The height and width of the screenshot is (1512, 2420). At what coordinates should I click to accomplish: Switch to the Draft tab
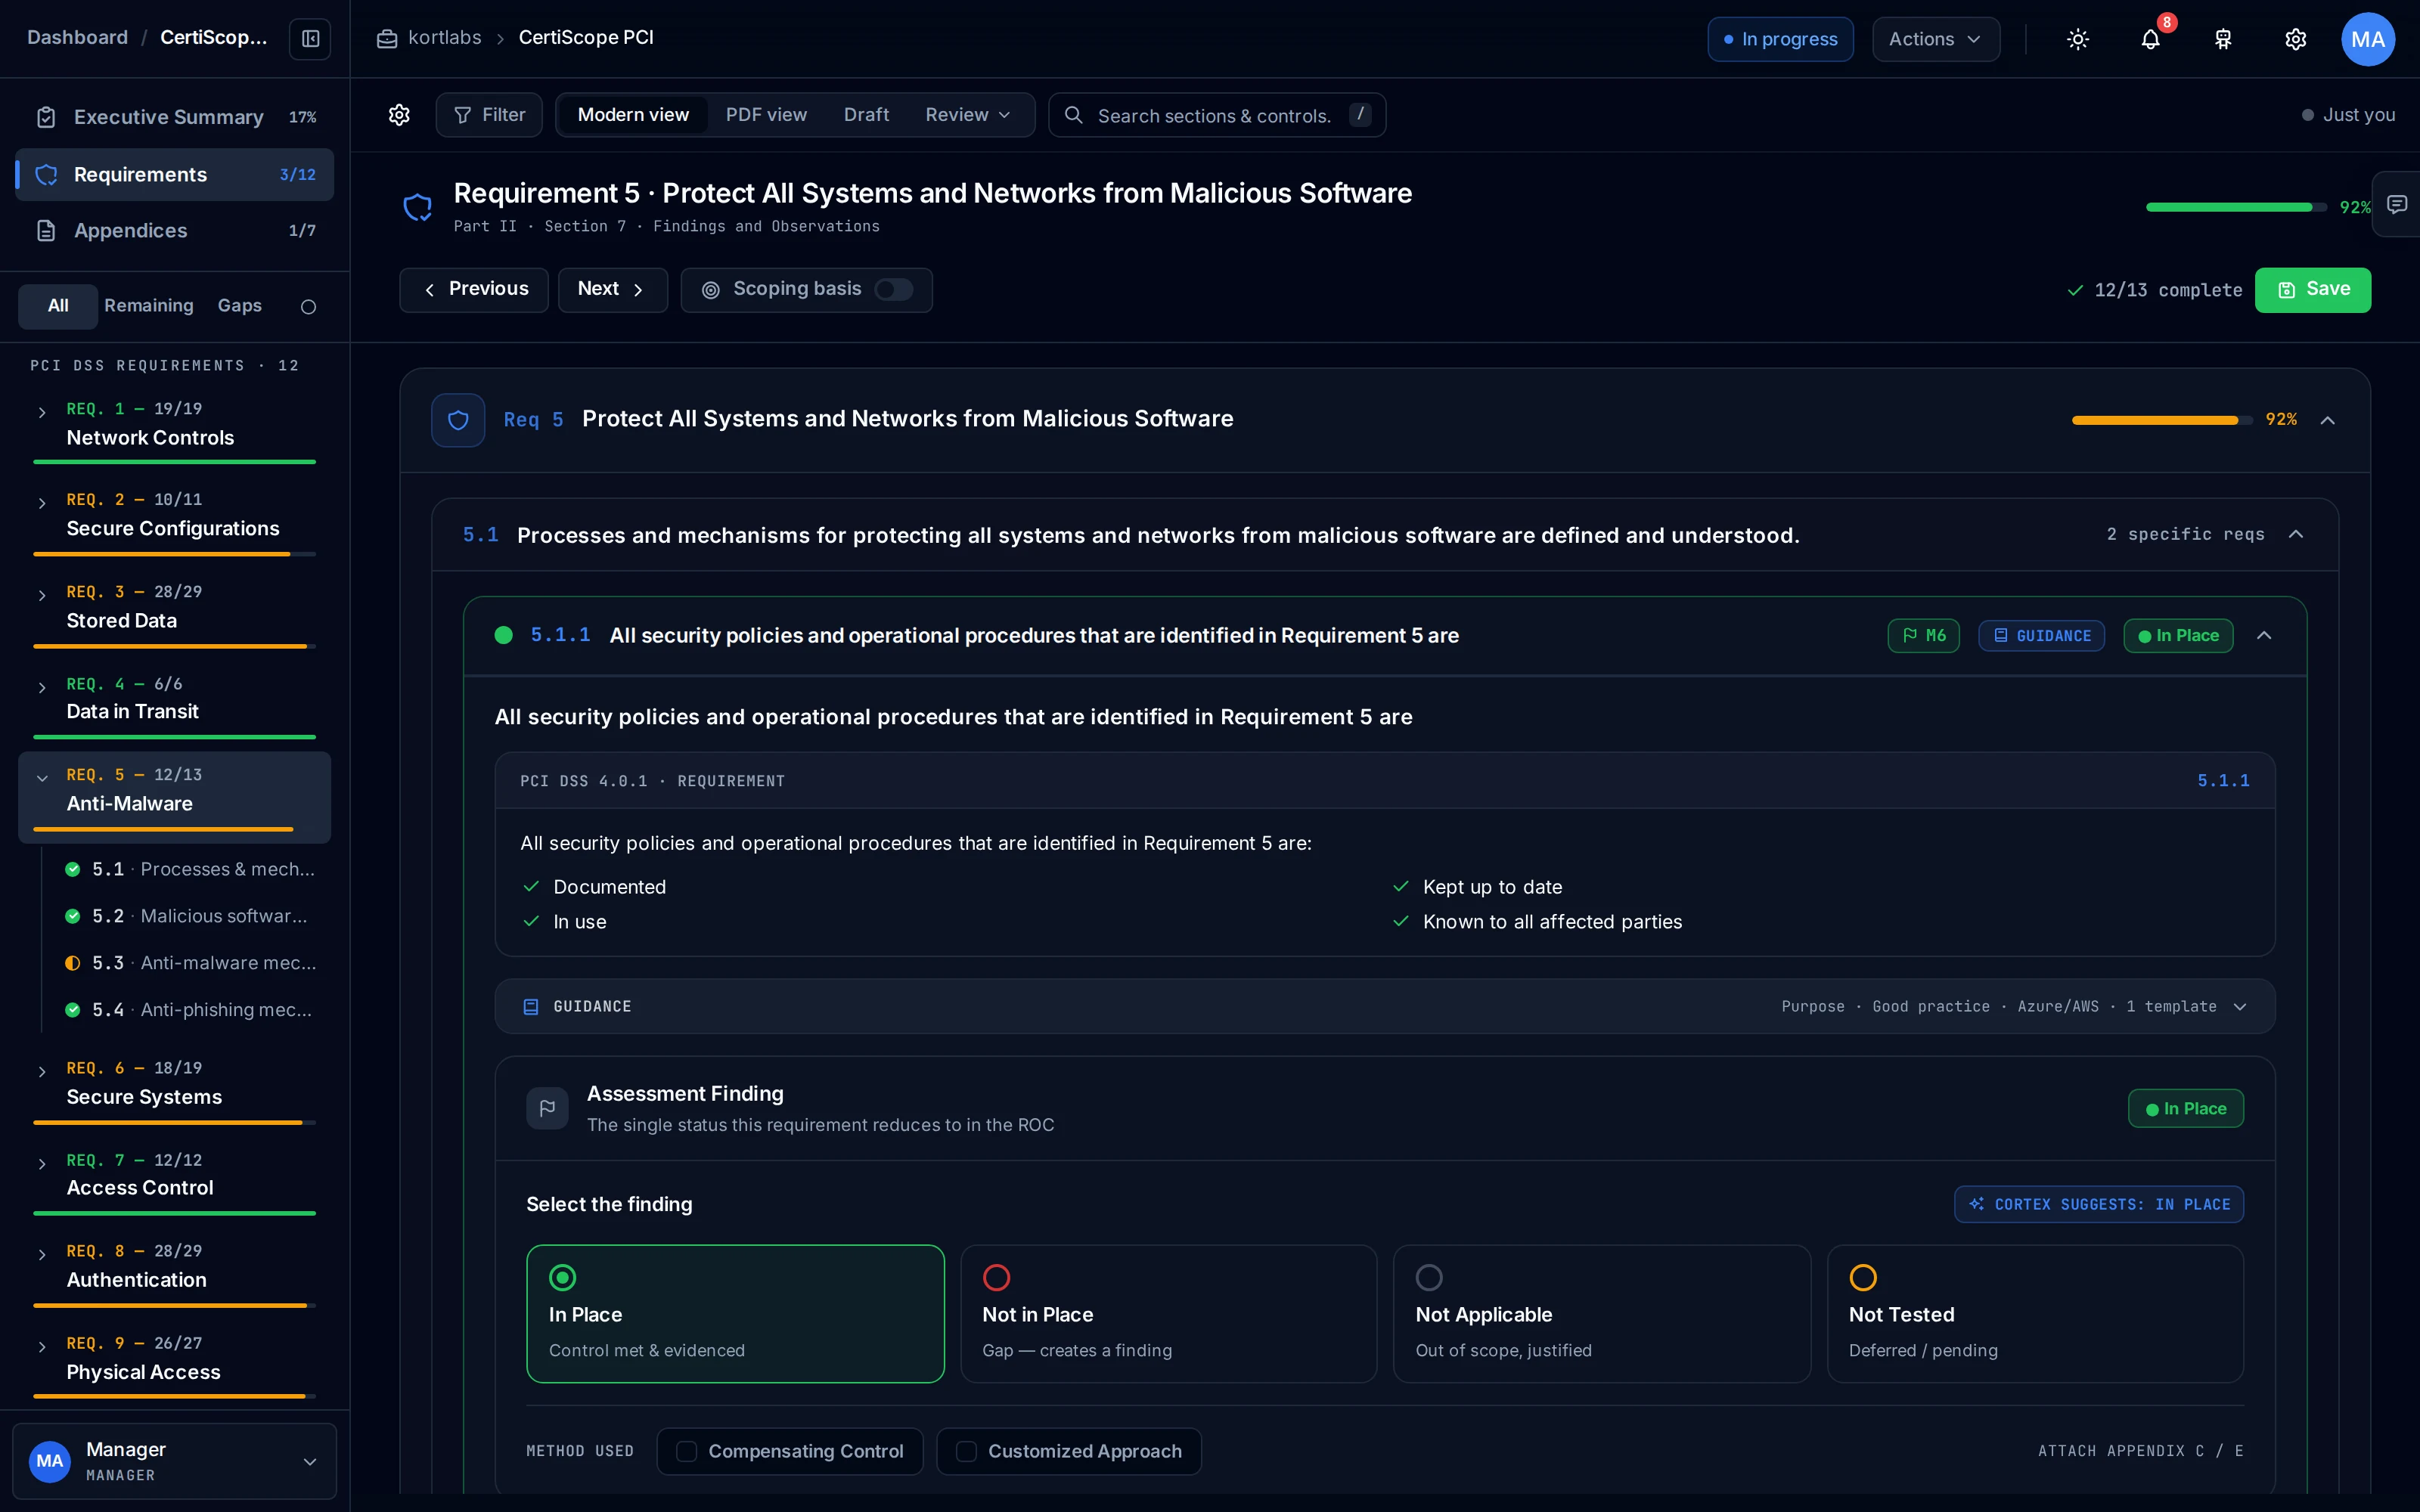[866, 115]
